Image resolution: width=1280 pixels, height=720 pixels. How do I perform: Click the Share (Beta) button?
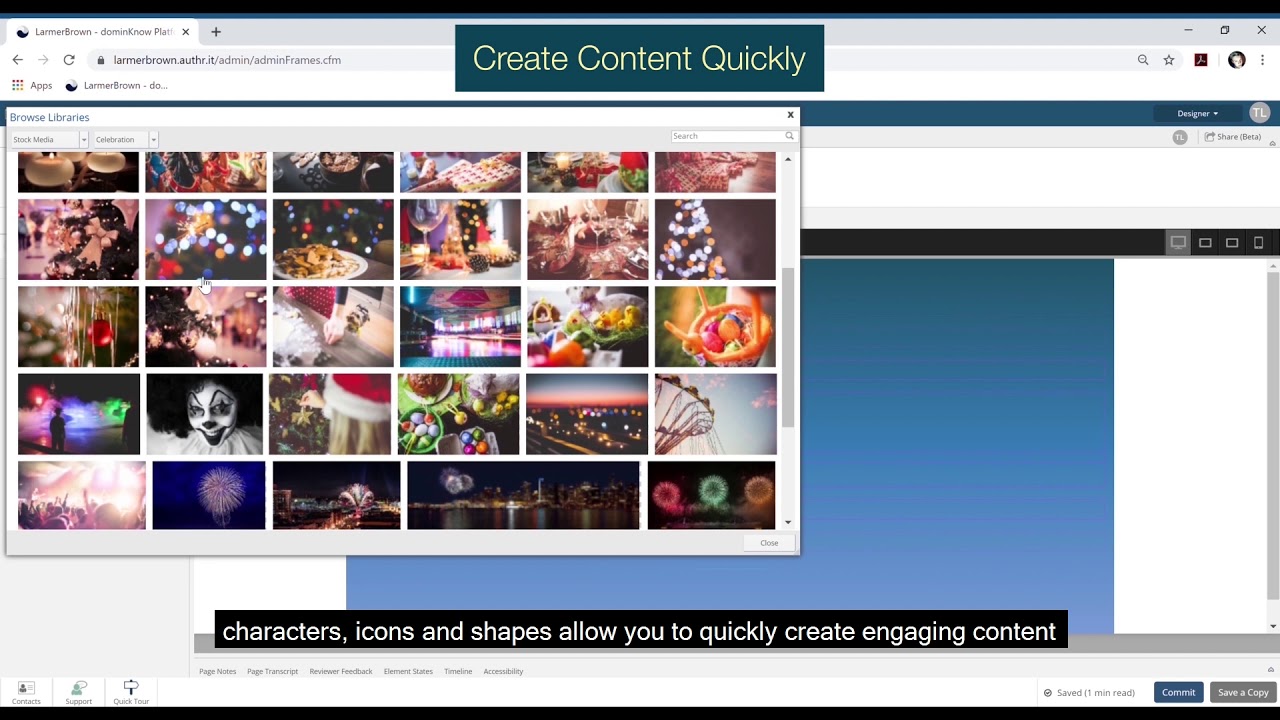click(x=1233, y=137)
